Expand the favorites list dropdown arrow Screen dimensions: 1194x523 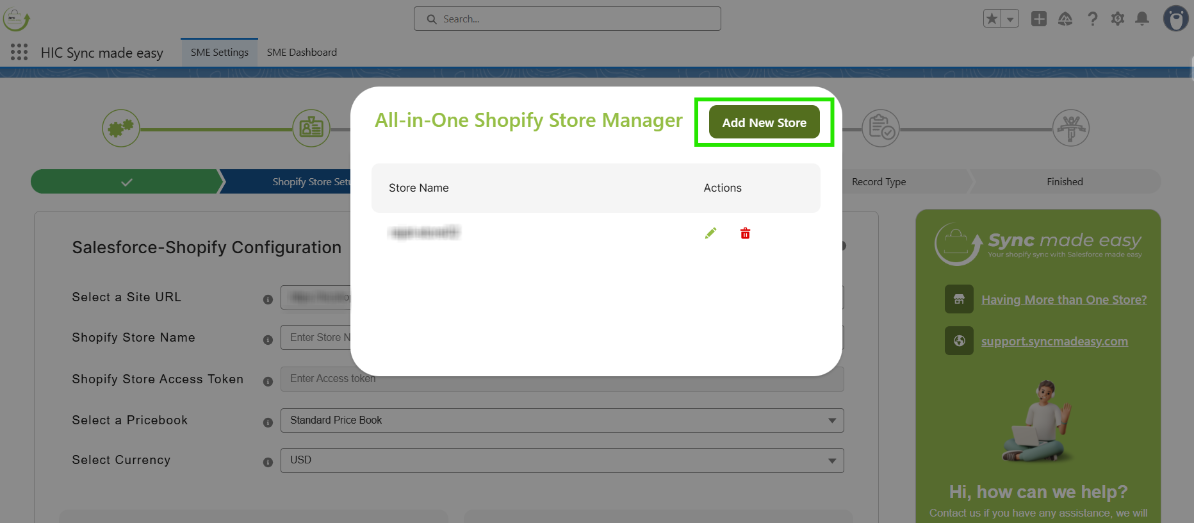[1010, 19]
